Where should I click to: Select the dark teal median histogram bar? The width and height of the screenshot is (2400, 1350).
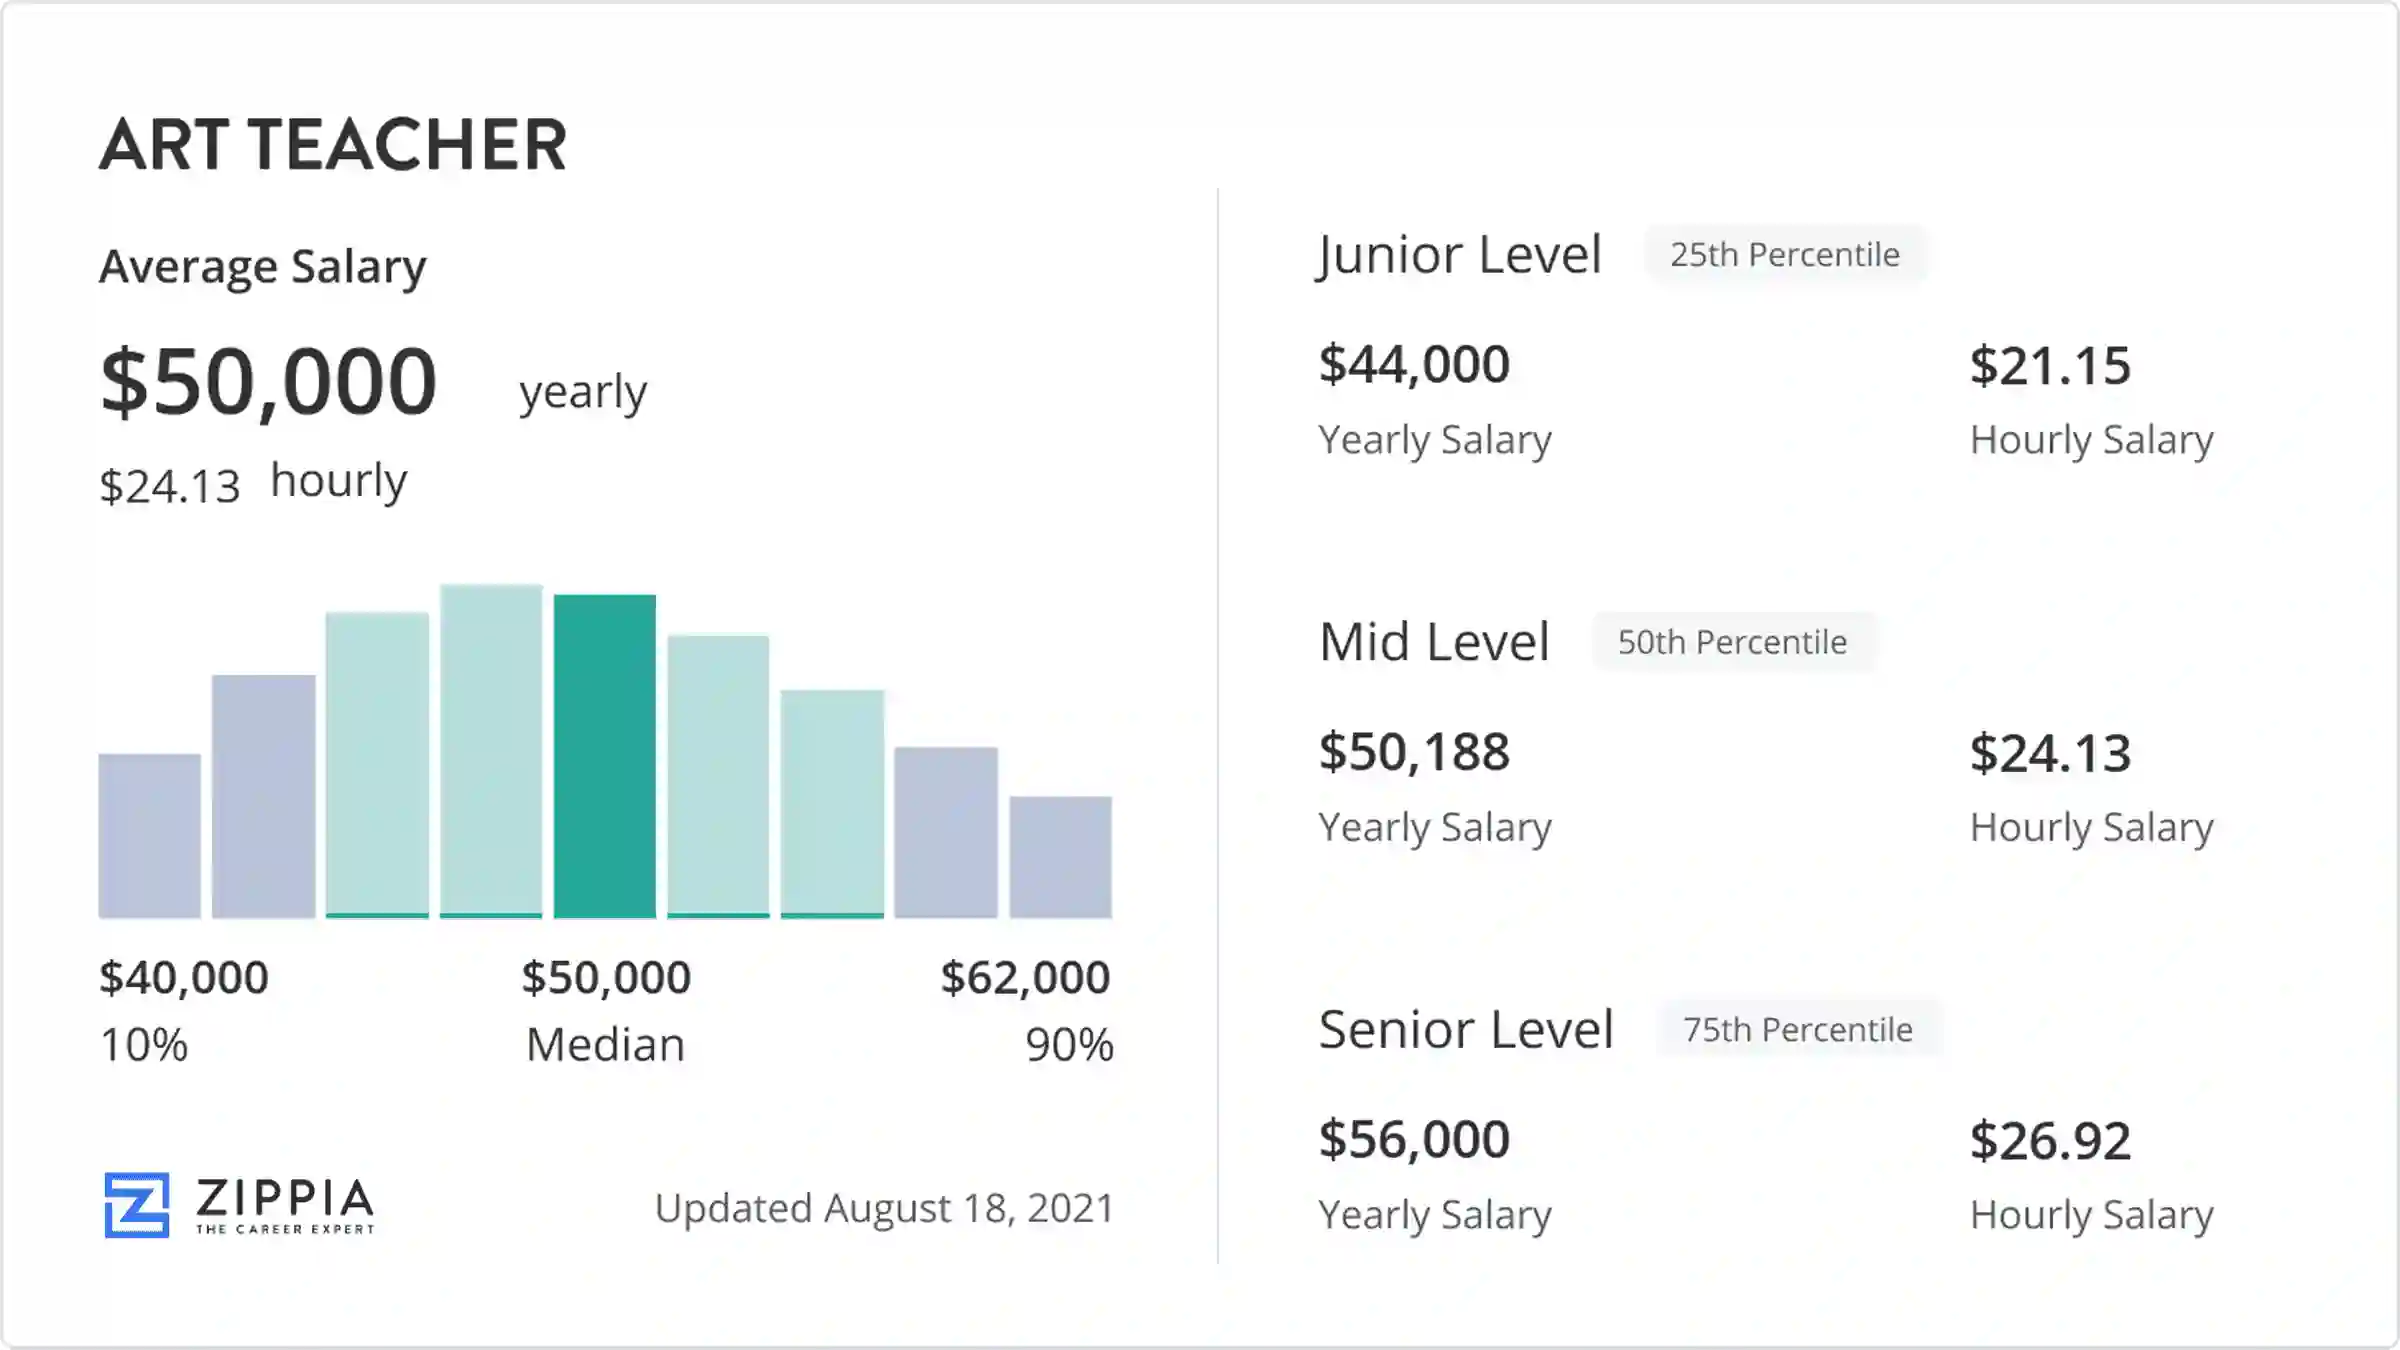click(x=605, y=756)
